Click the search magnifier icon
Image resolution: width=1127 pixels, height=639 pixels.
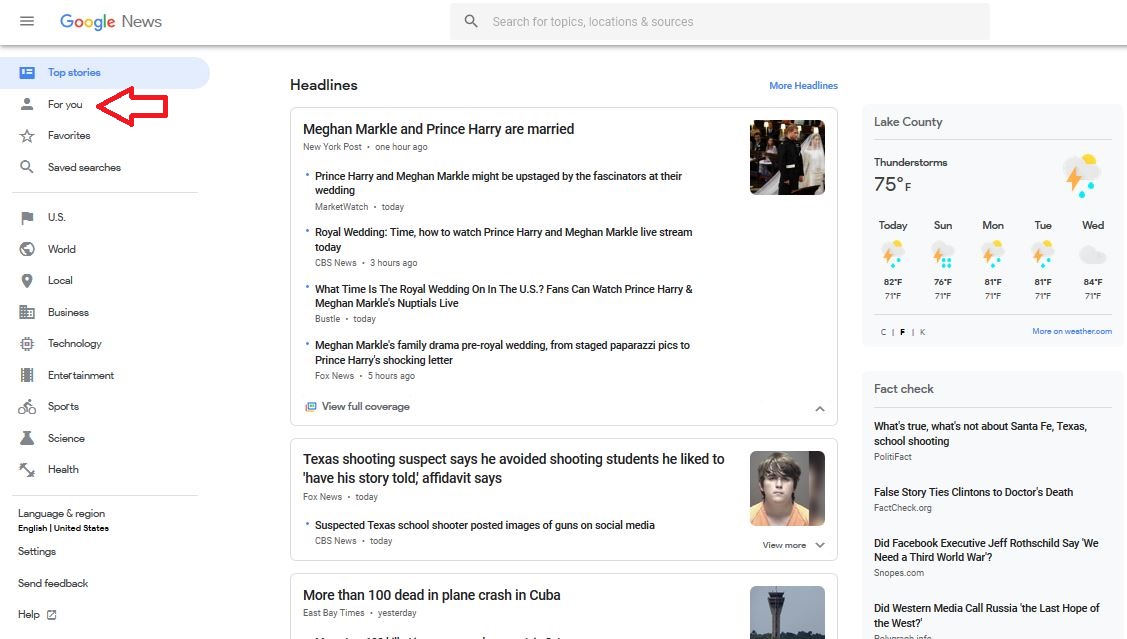coord(471,22)
